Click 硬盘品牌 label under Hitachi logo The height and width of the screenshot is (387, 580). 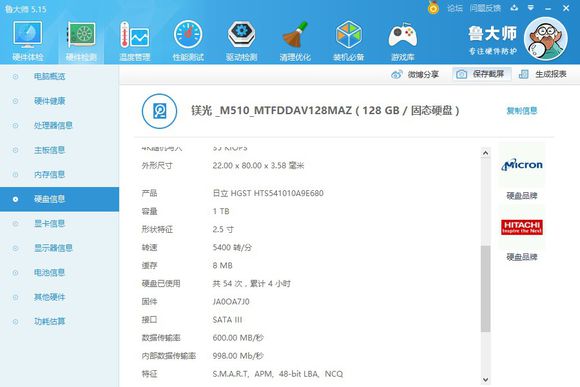(x=522, y=257)
